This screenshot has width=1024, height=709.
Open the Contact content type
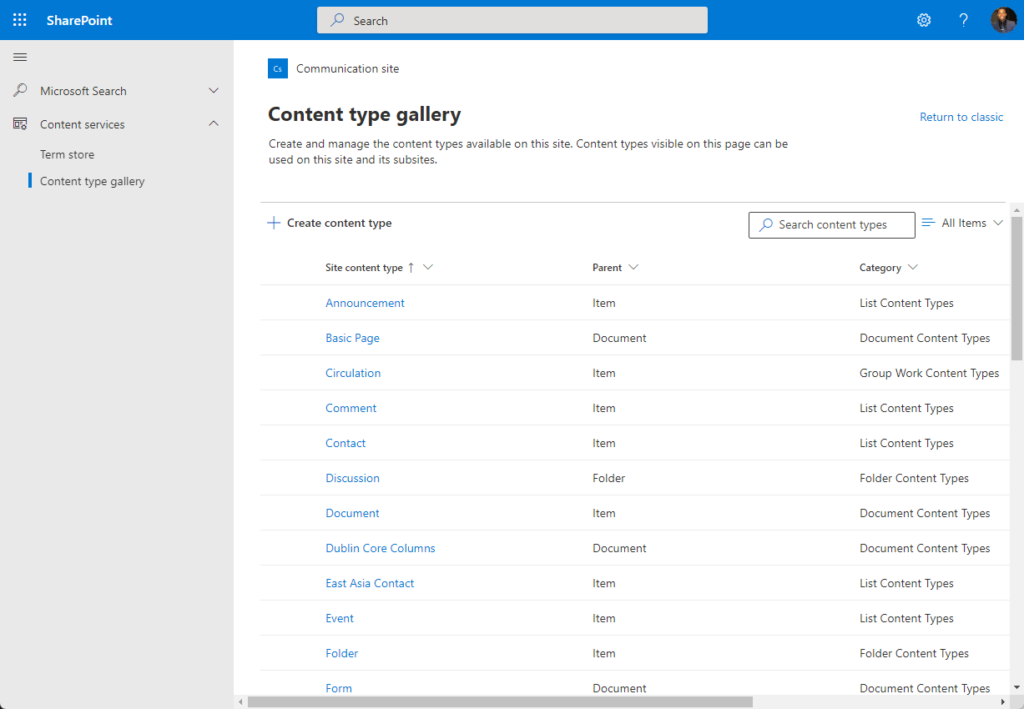(x=345, y=443)
